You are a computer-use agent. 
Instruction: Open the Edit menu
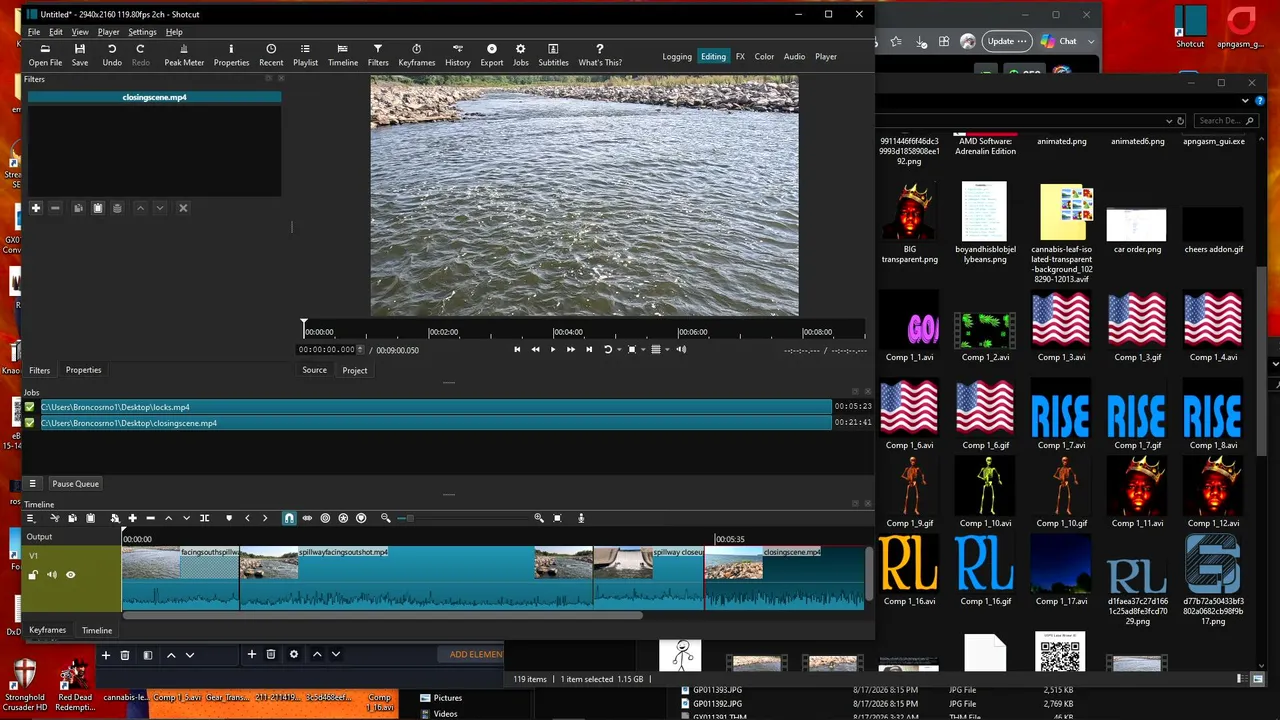click(56, 32)
